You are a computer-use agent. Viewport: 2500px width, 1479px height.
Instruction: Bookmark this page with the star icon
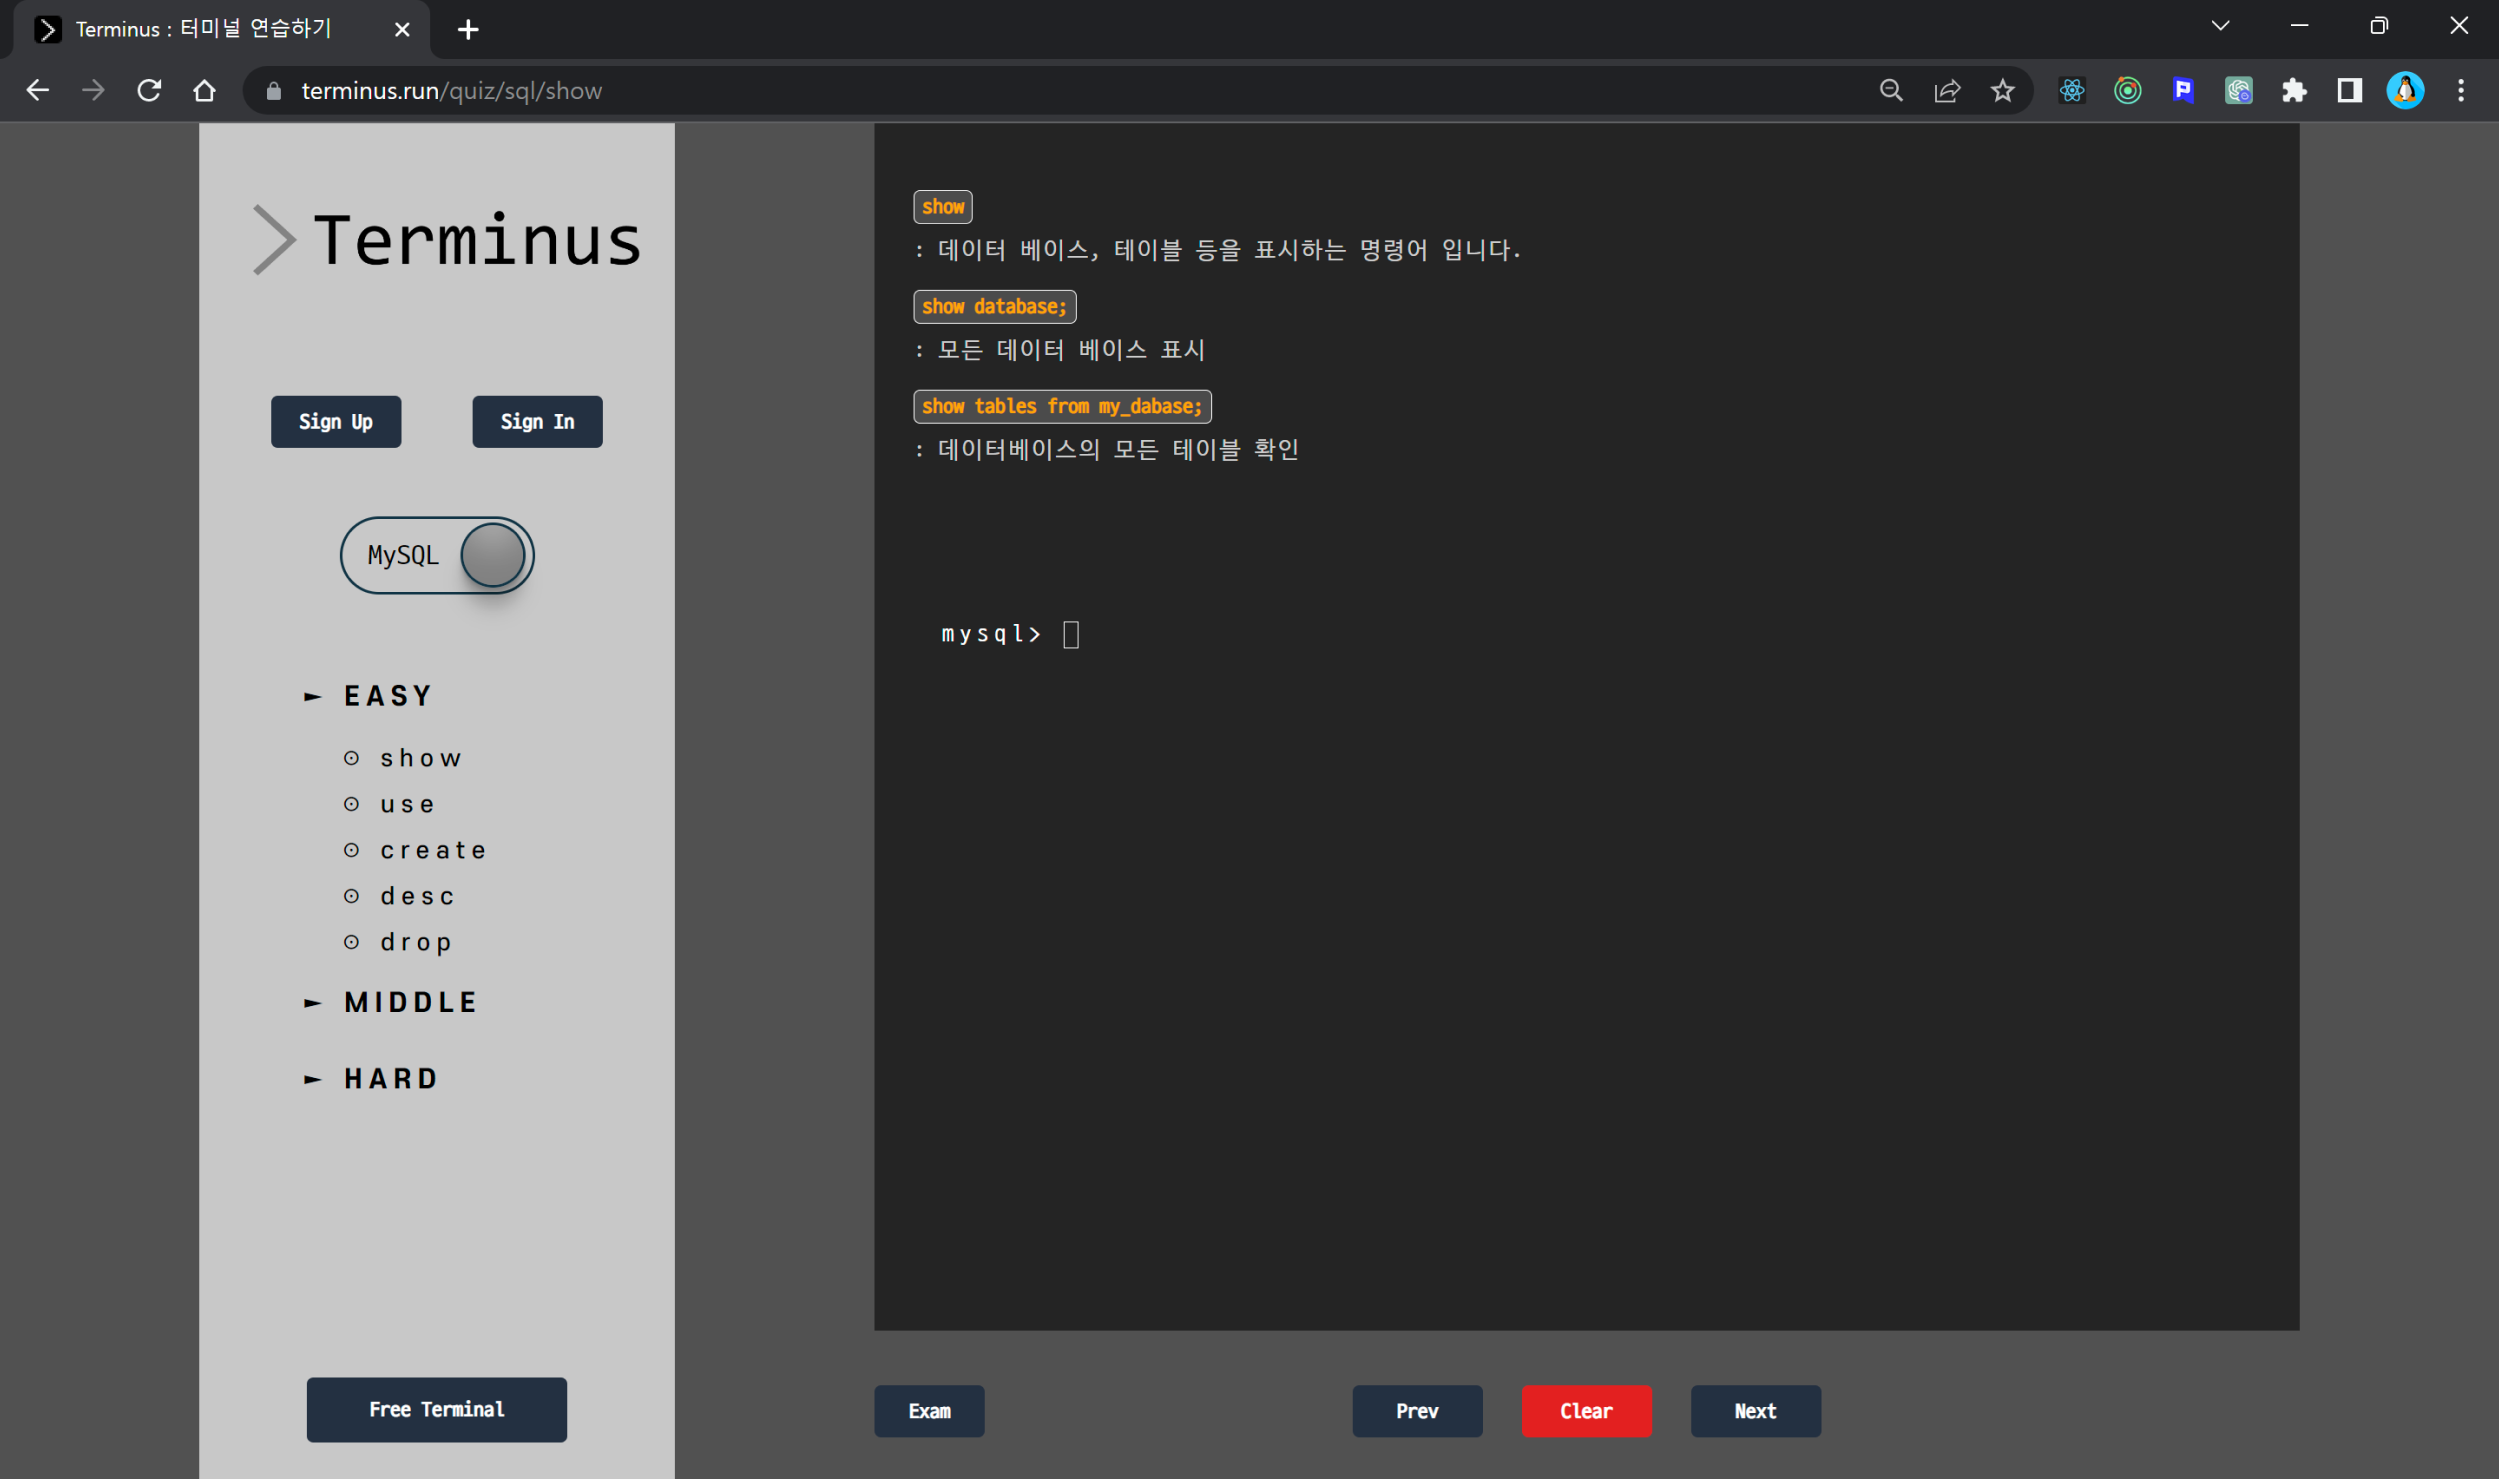tap(2002, 91)
